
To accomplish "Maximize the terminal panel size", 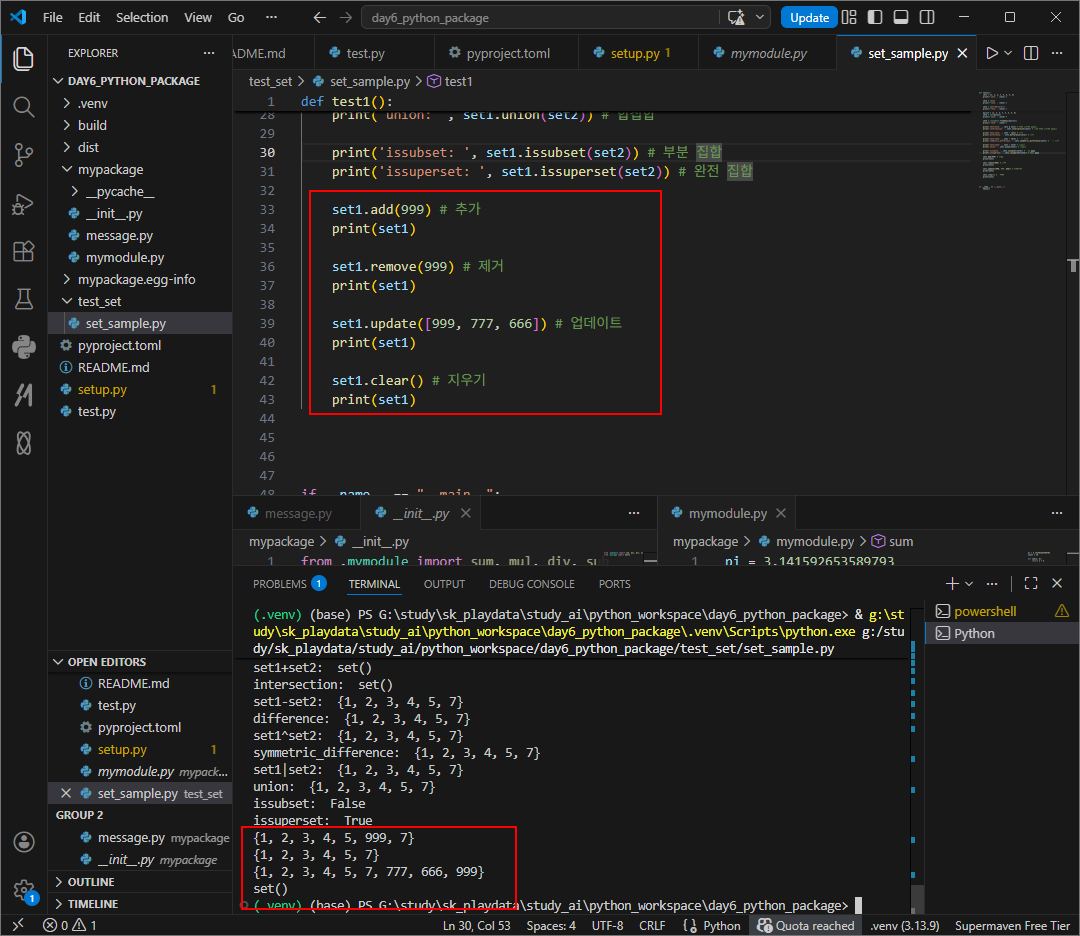I will (x=1031, y=583).
